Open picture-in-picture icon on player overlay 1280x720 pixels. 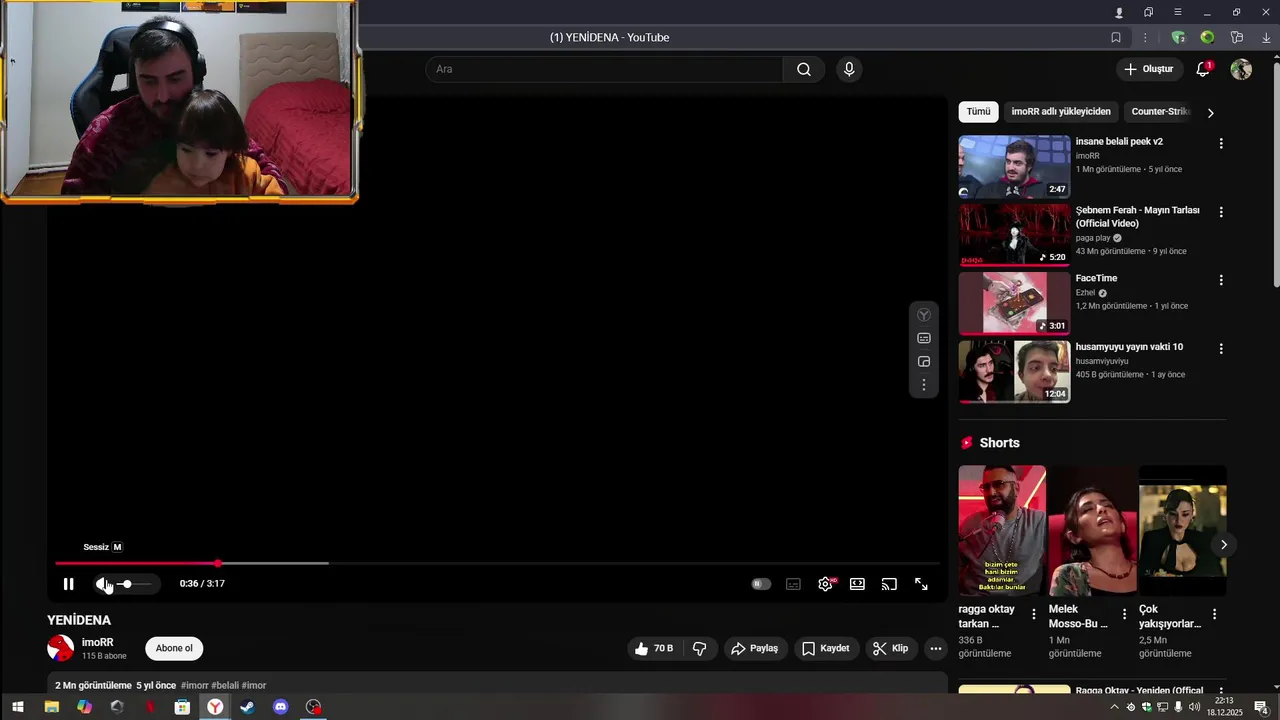[x=924, y=361]
